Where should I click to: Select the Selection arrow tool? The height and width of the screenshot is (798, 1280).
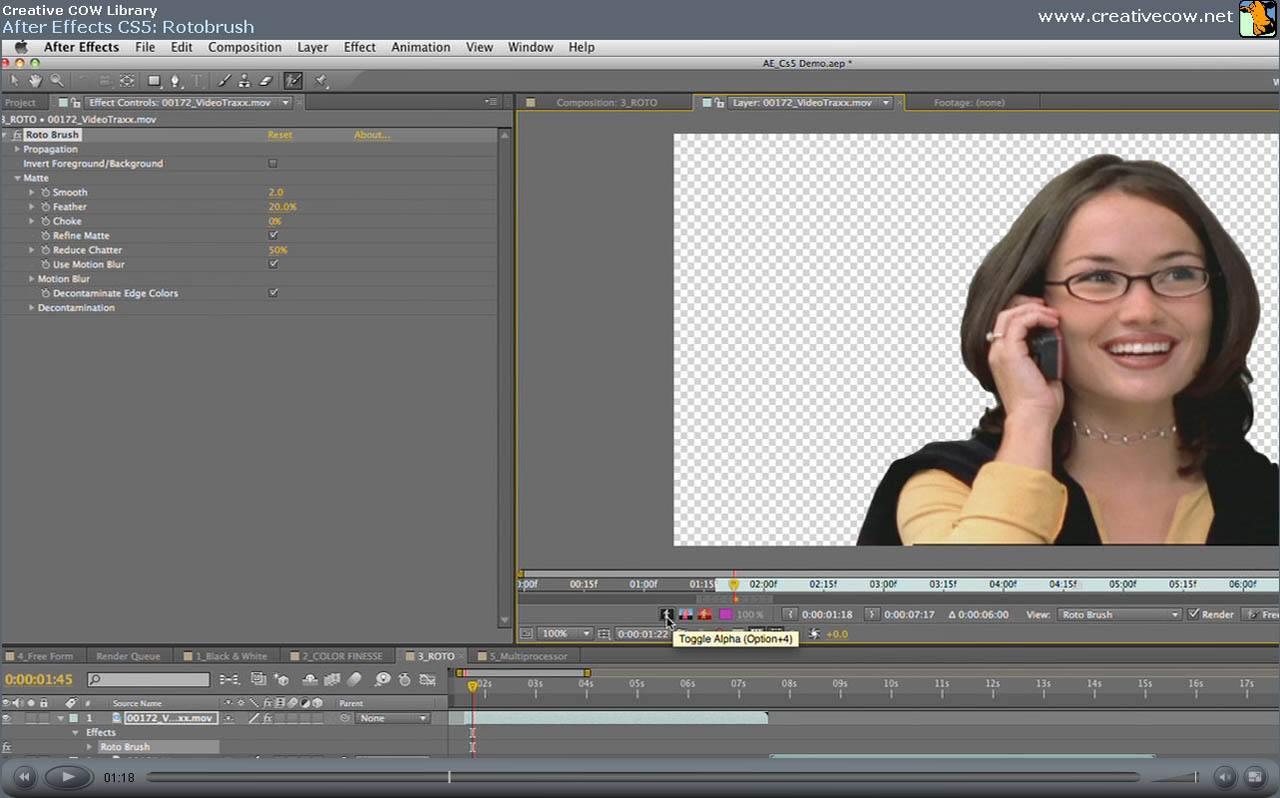15,80
